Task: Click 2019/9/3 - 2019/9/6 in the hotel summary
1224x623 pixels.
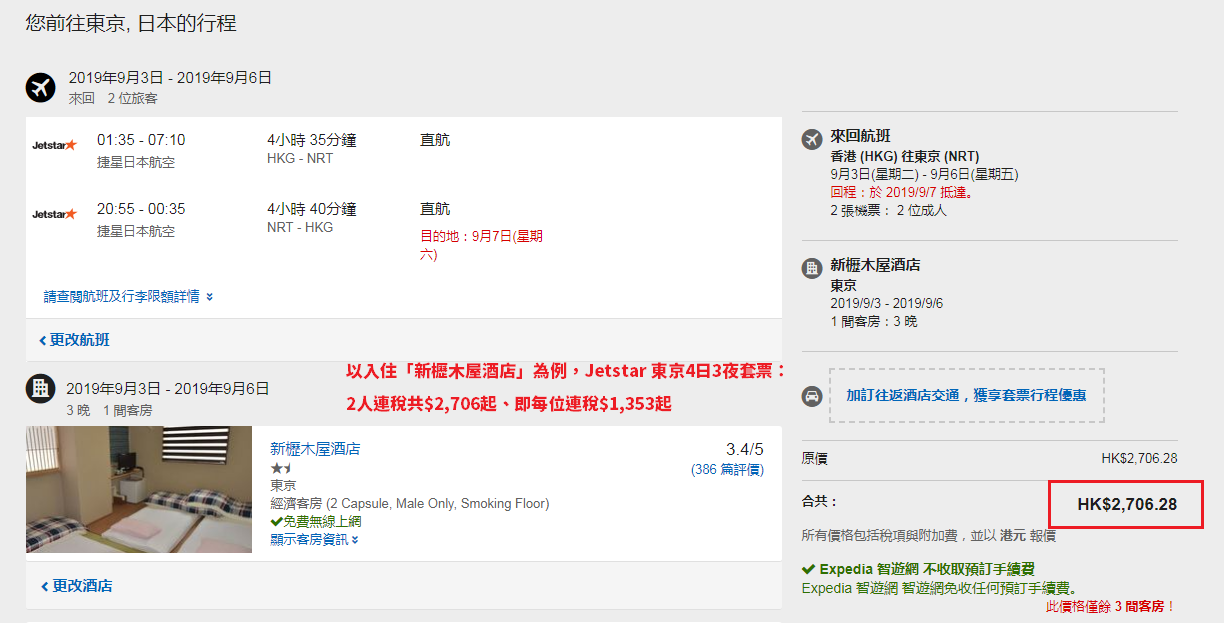Action: (886, 303)
